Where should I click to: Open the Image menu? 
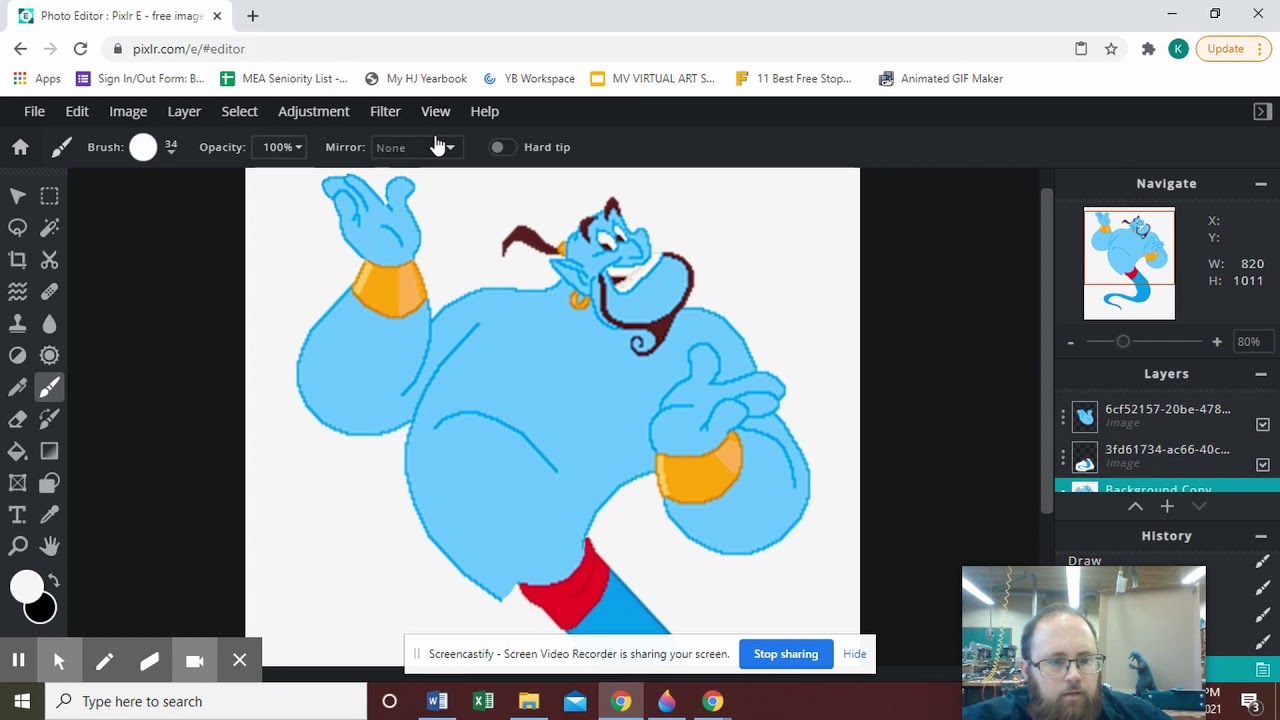[128, 111]
